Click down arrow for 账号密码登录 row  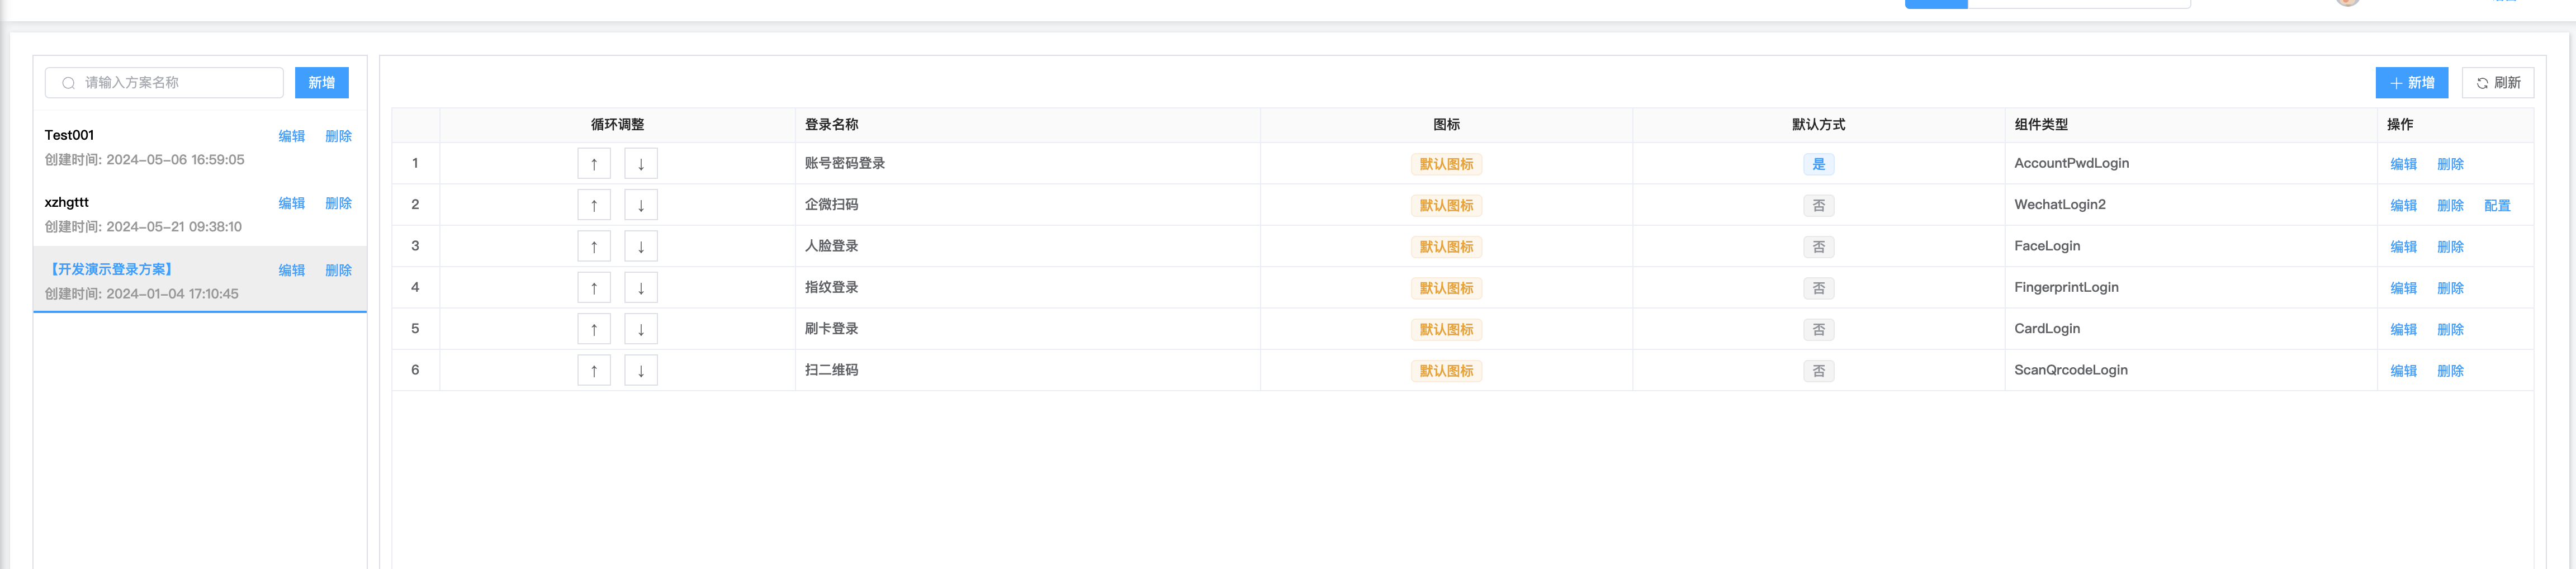[x=640, y=164]
